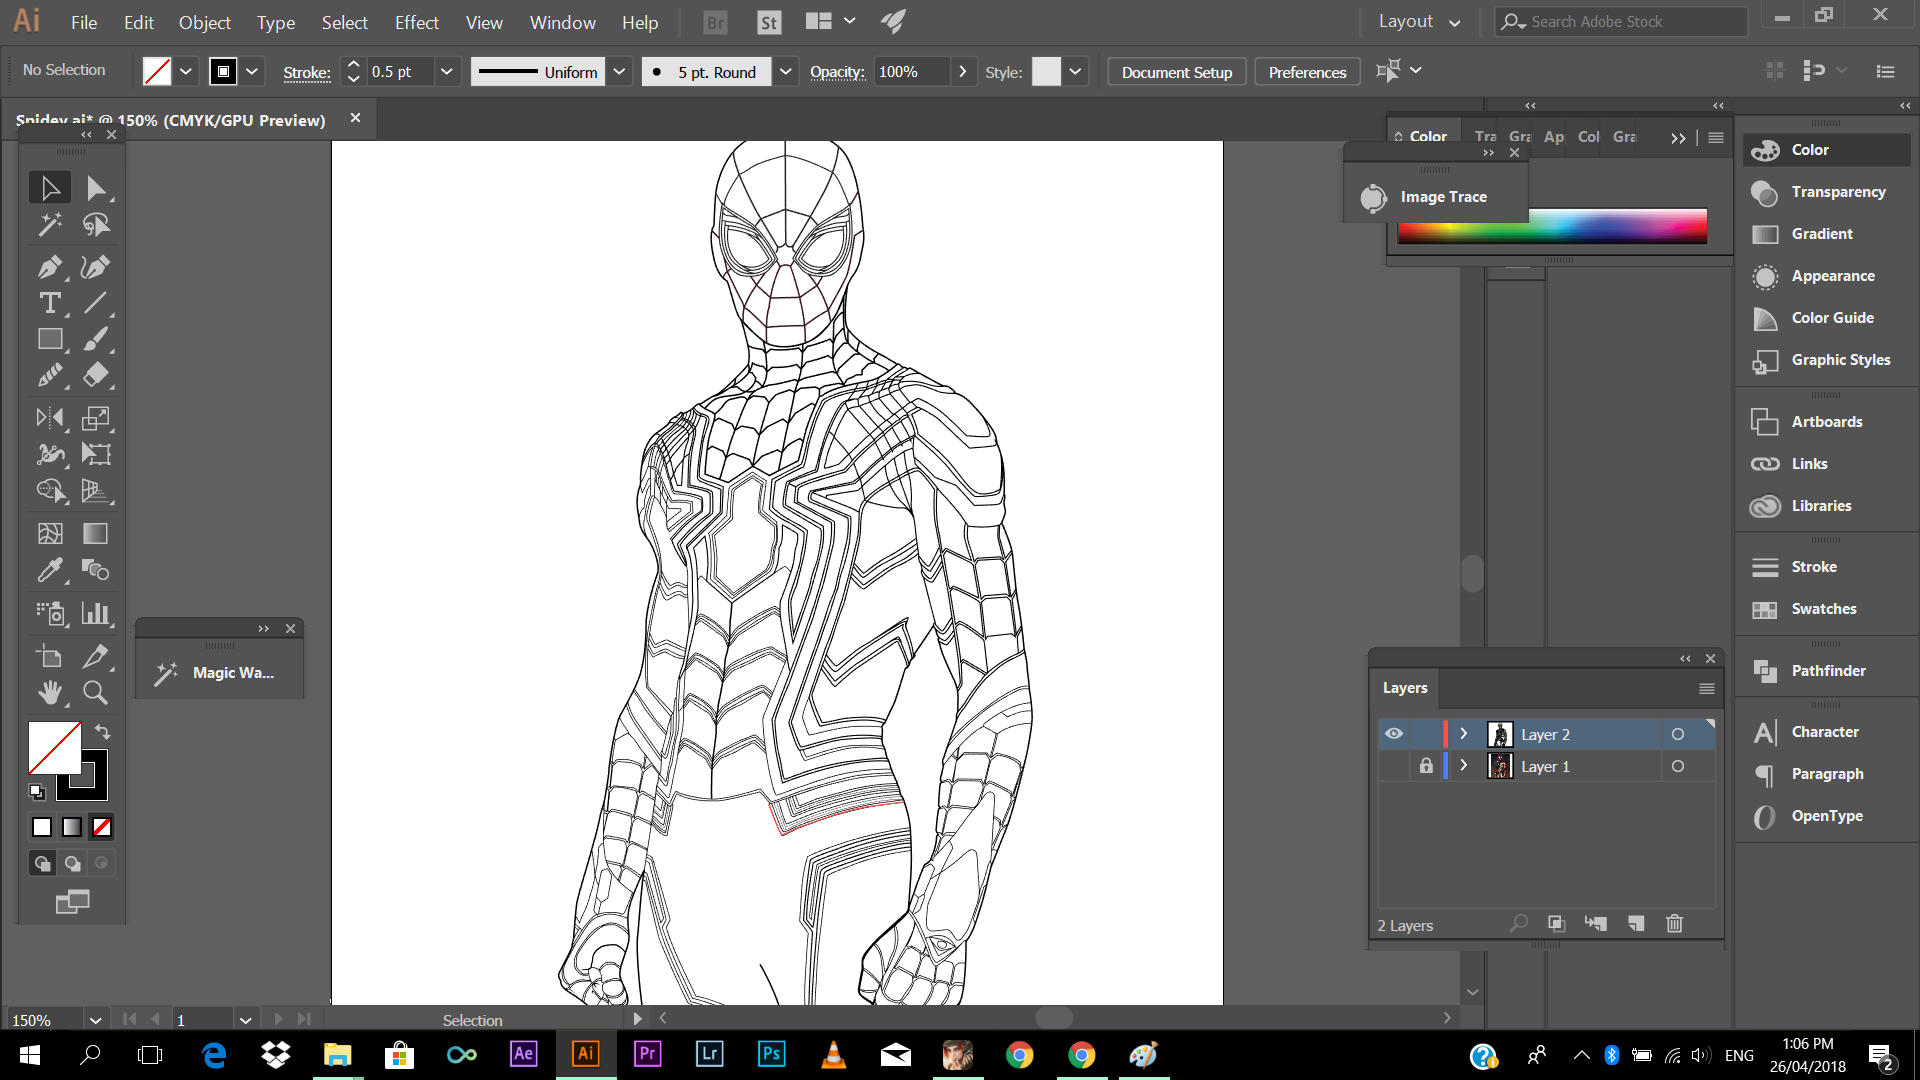1920x1080 pixels.
Task: Pick the Magic Wand tool in the toolbox
Action: [50, 225]
